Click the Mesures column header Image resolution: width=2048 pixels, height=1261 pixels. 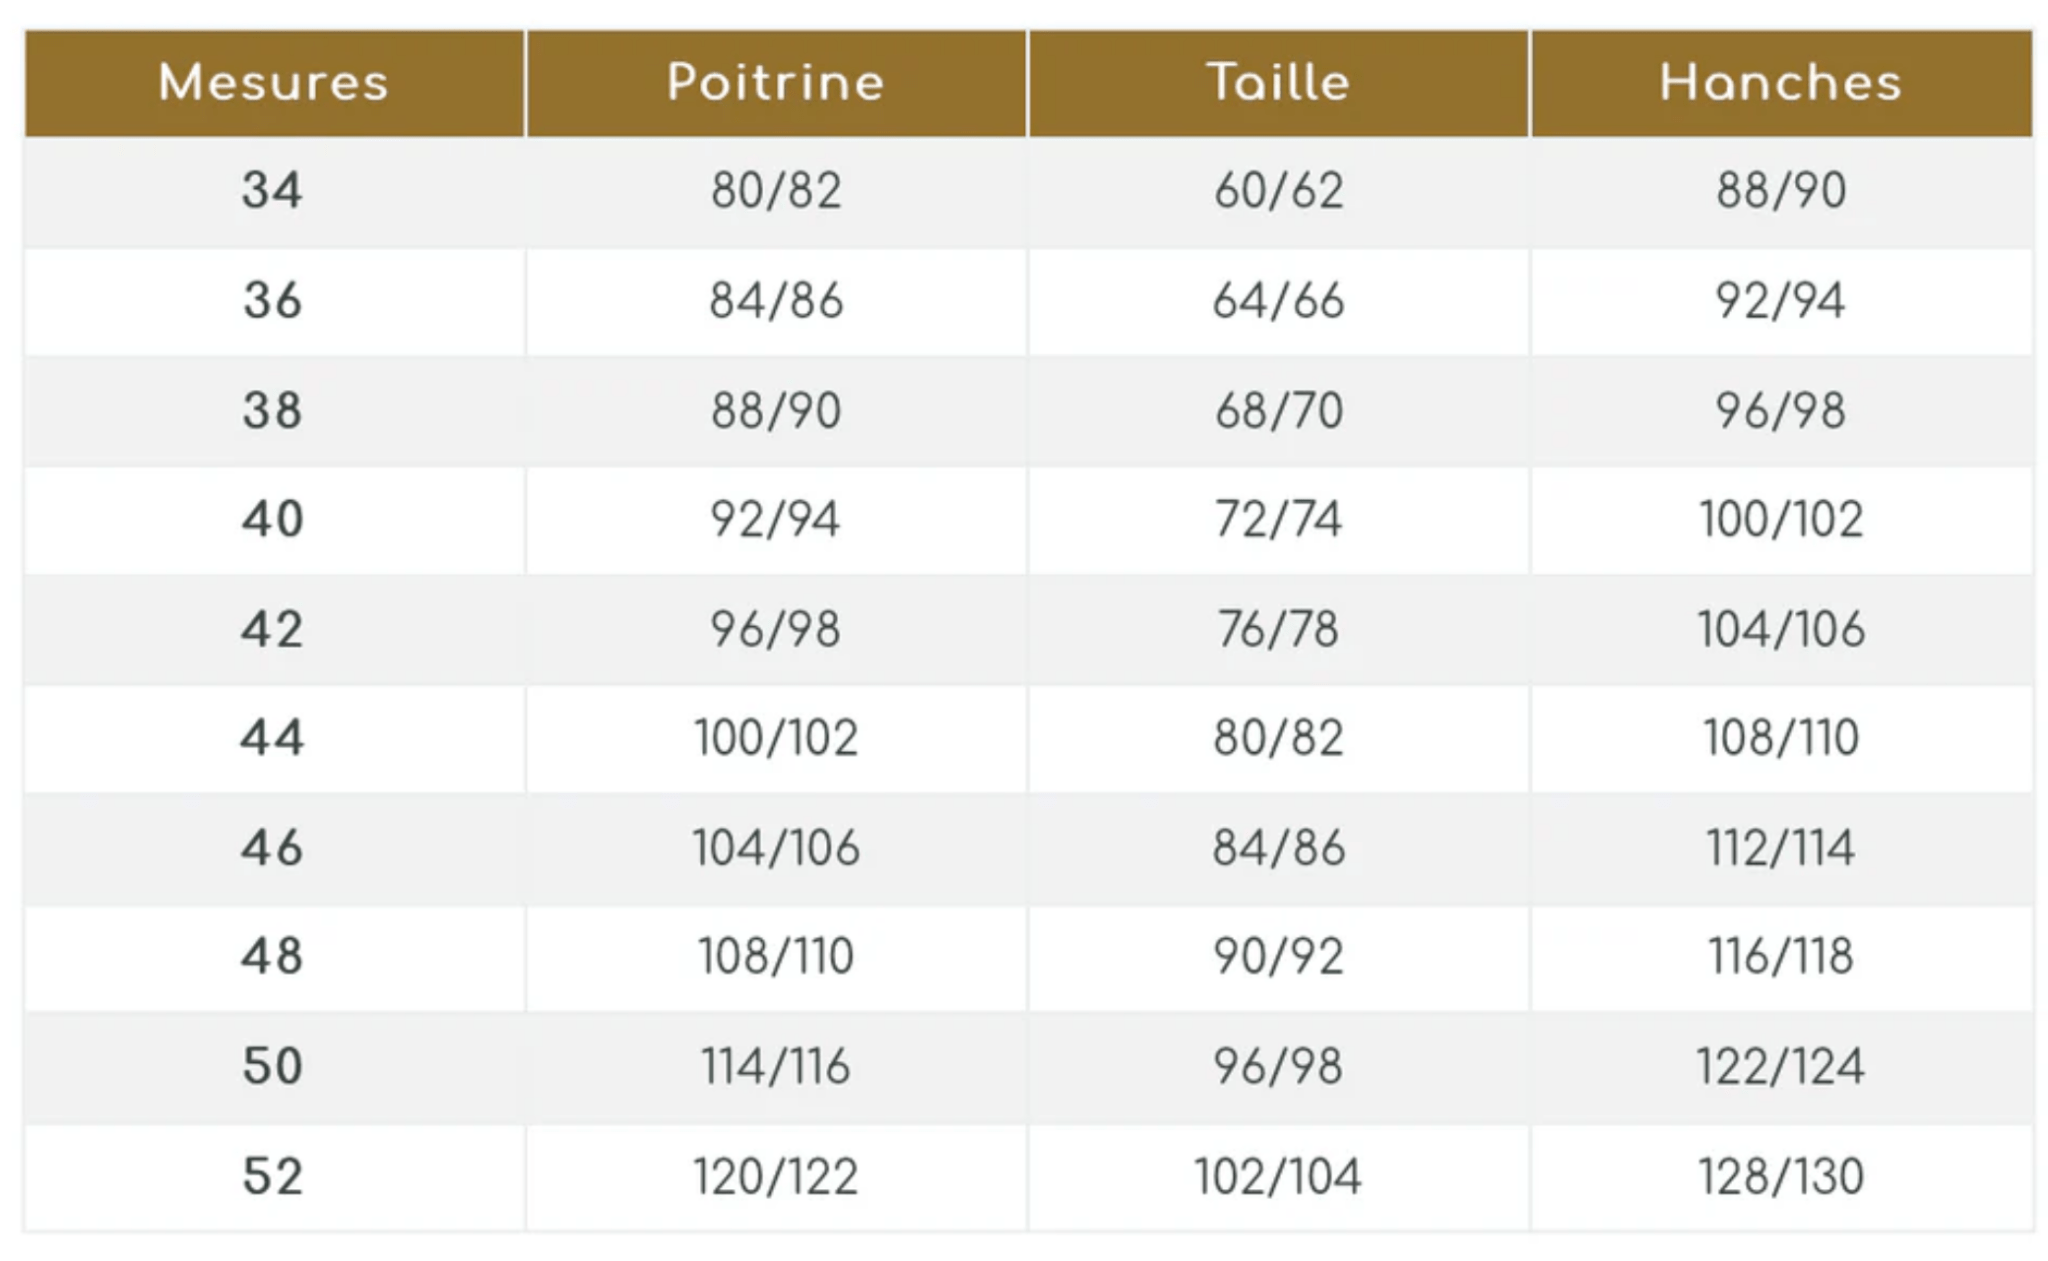tap(273, 82)
